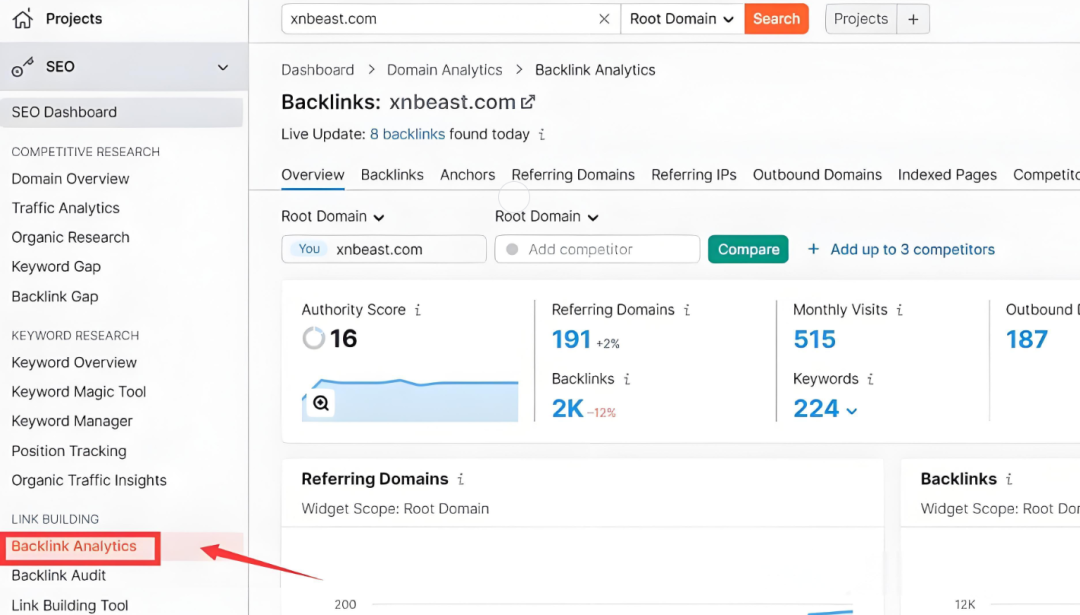This screenshot has height=615, width=1080.
Task: Open Domain Overview in sidebar
Action: [70, 179]
